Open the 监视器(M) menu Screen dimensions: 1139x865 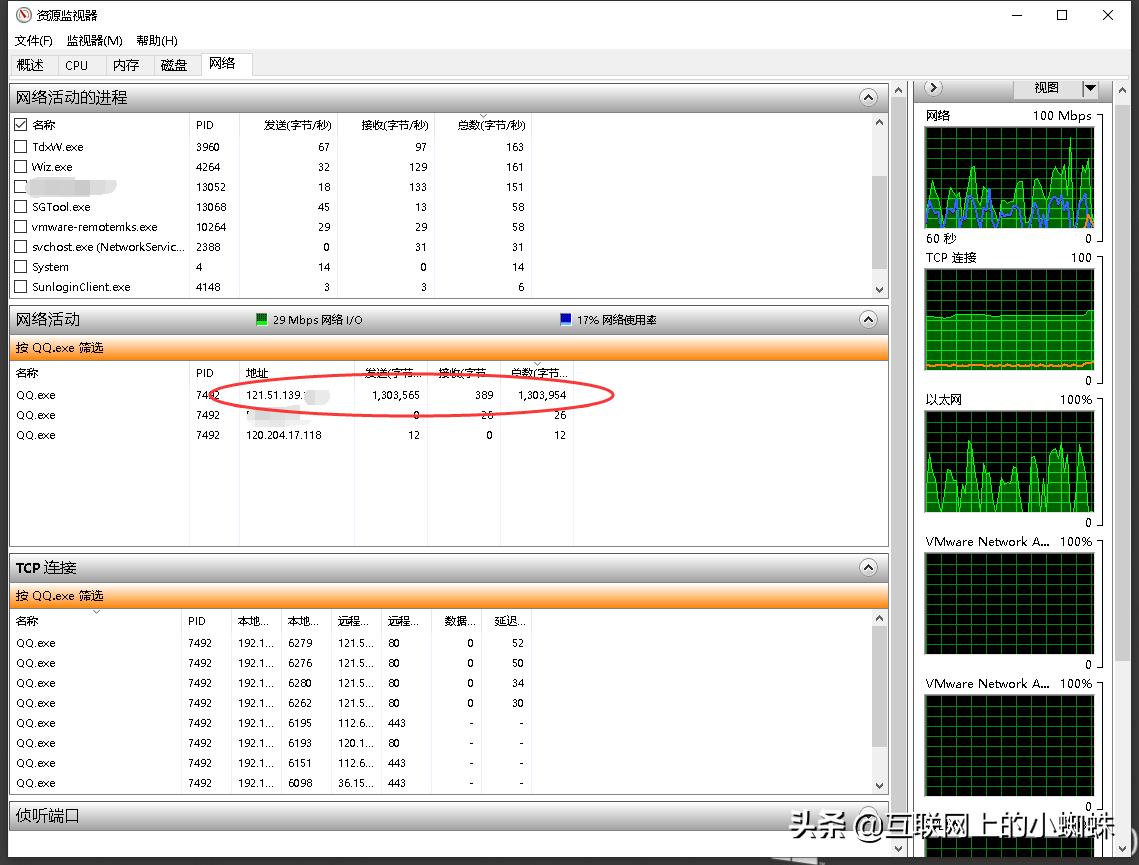coord(94,41)
